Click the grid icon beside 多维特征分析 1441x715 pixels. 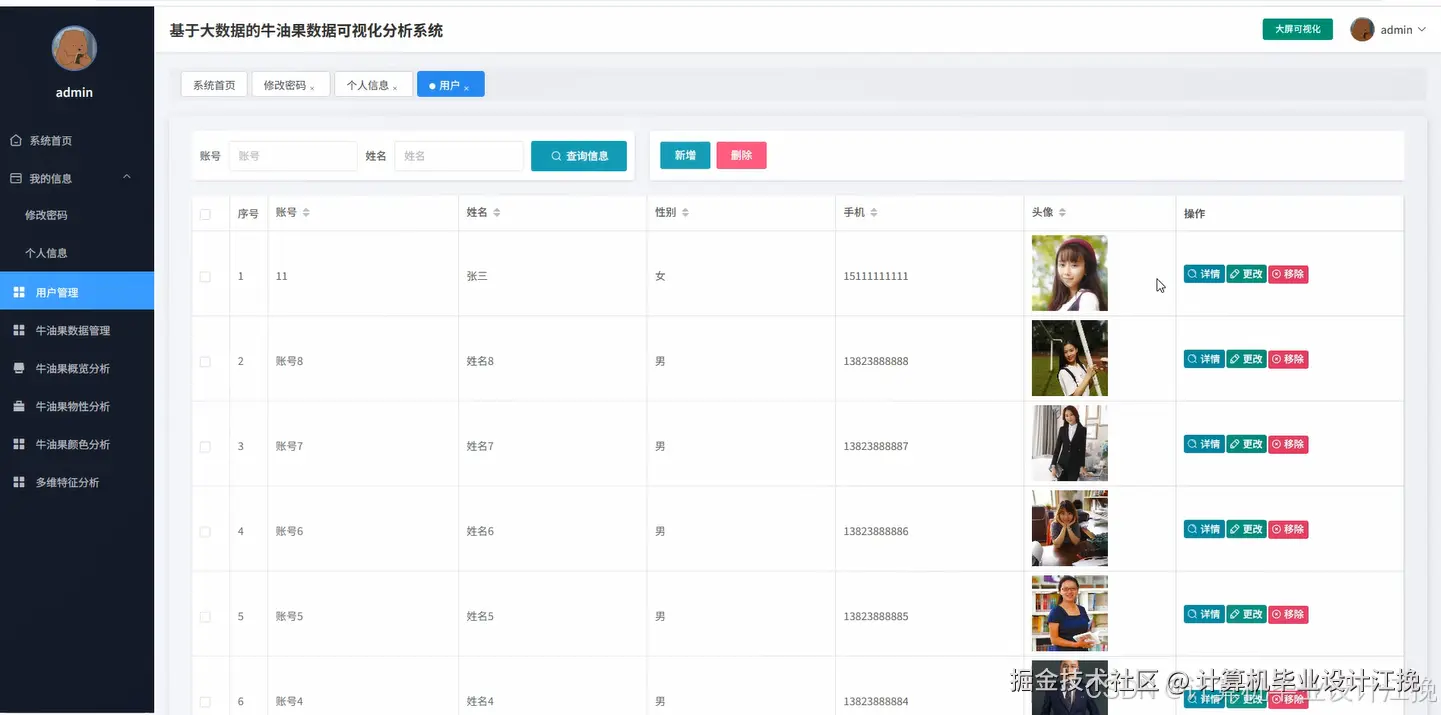(19, 483)
